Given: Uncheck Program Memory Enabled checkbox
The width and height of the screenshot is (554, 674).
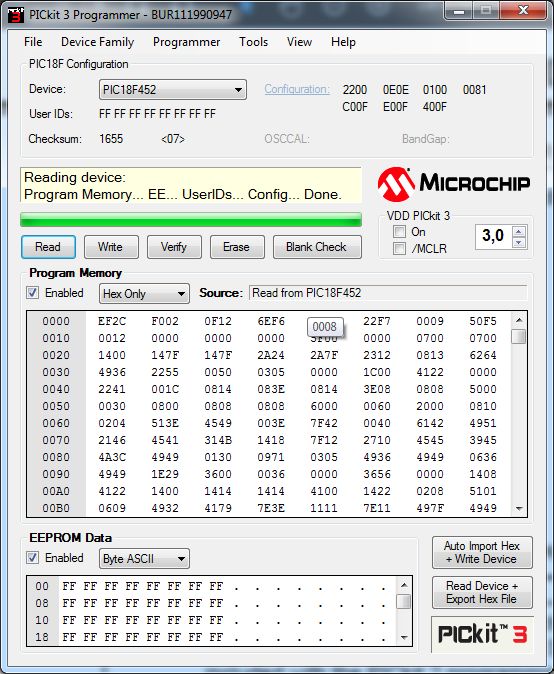Looking at the screenshot, I should point(32,293).
